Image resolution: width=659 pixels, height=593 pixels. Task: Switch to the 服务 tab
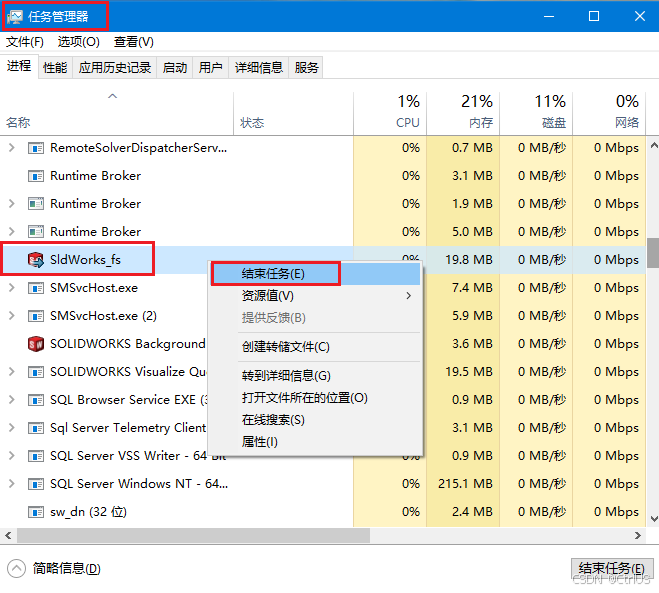tap(306, 68)
